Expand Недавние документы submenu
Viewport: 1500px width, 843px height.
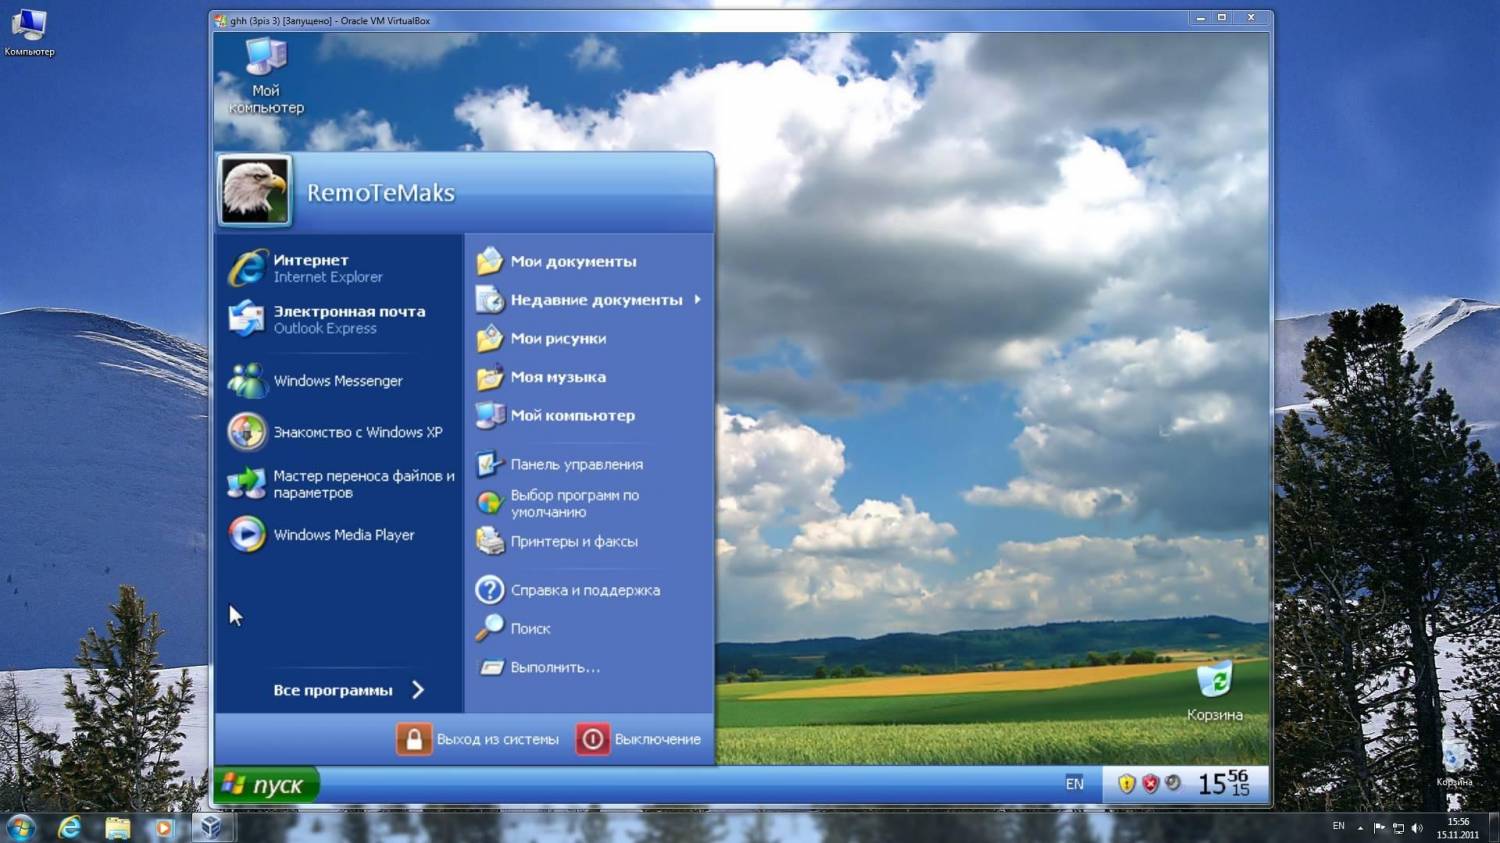pyautogui.click(x=588, y=299)
